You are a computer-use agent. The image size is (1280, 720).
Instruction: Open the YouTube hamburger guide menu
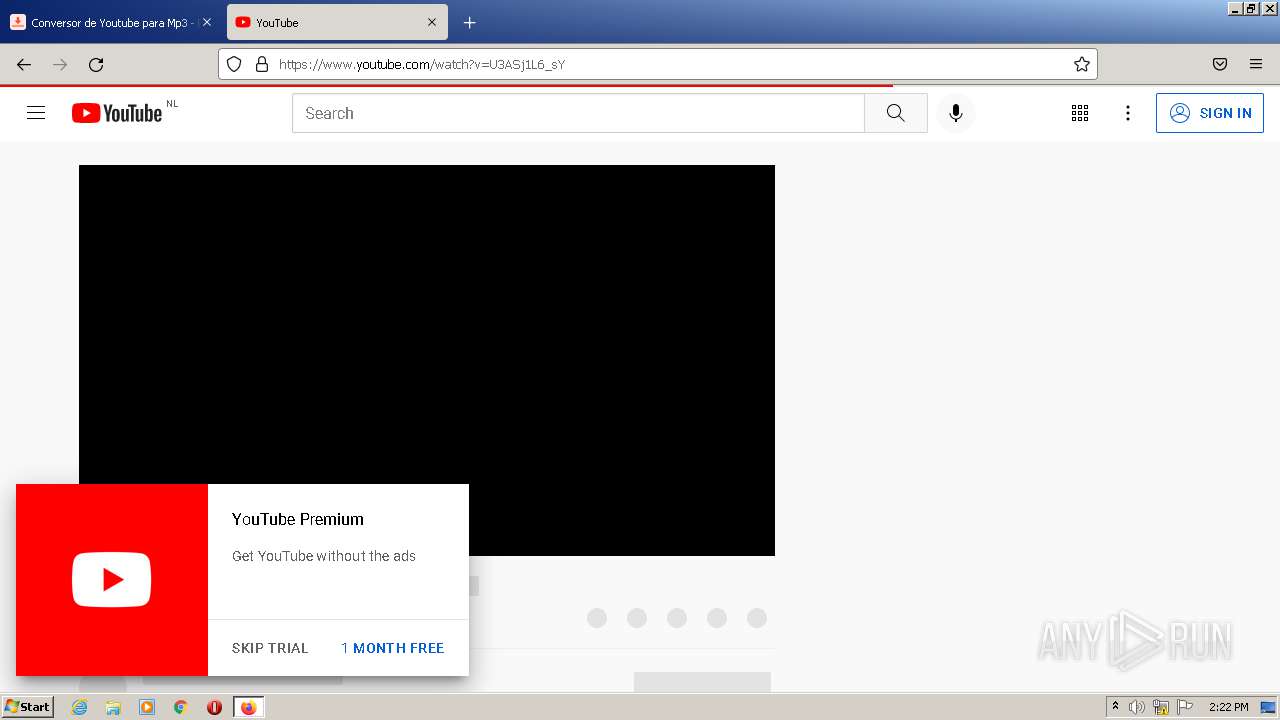[36, 113]
